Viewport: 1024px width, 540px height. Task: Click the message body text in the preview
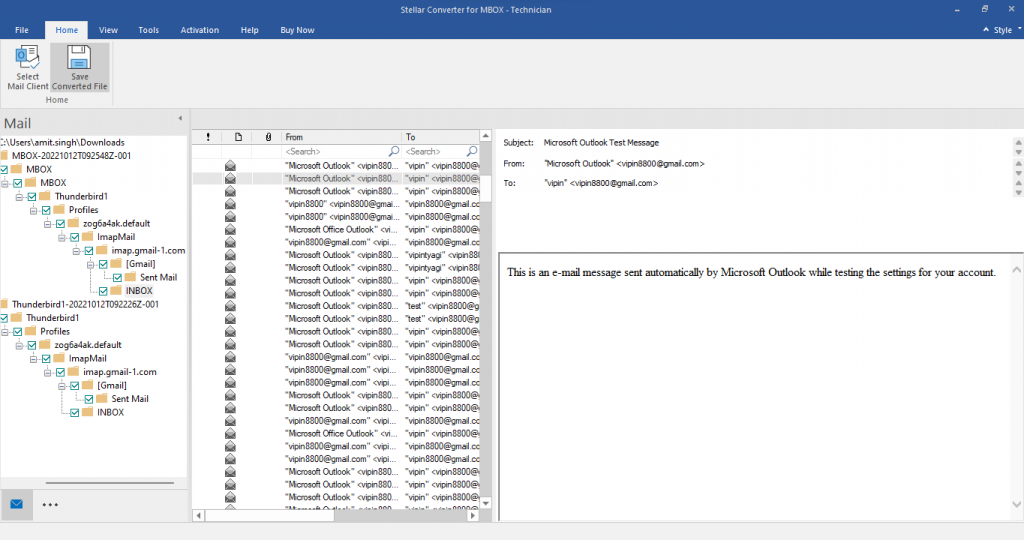tap(751, 272)
